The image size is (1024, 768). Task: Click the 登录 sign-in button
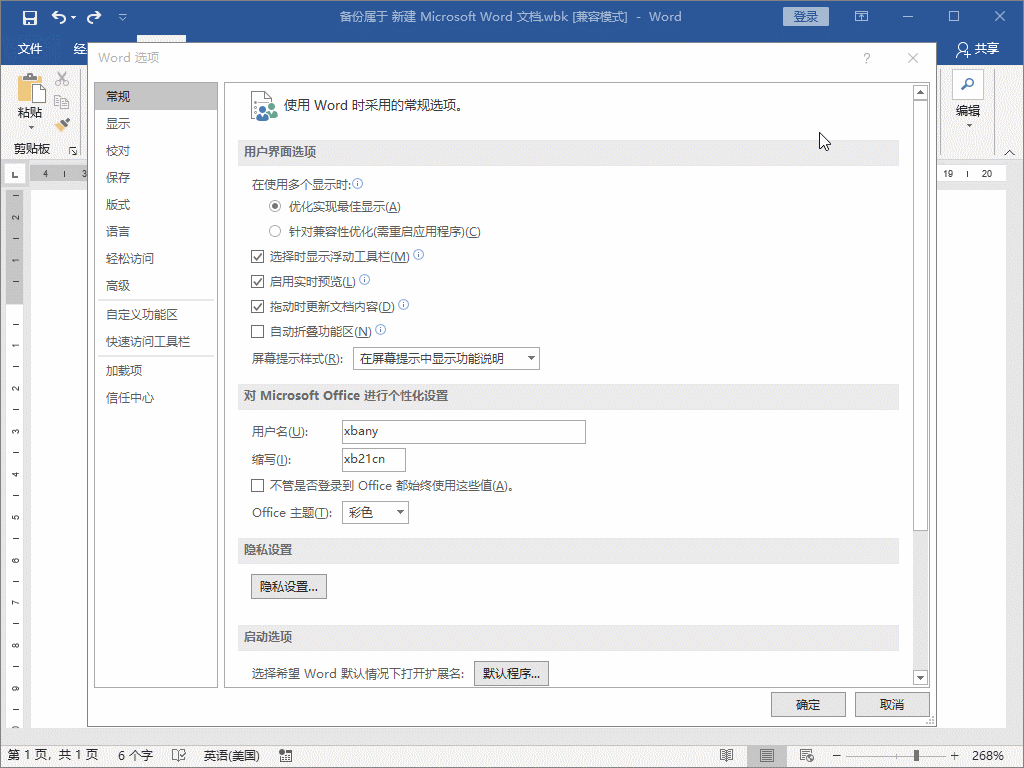coord(806,17)
